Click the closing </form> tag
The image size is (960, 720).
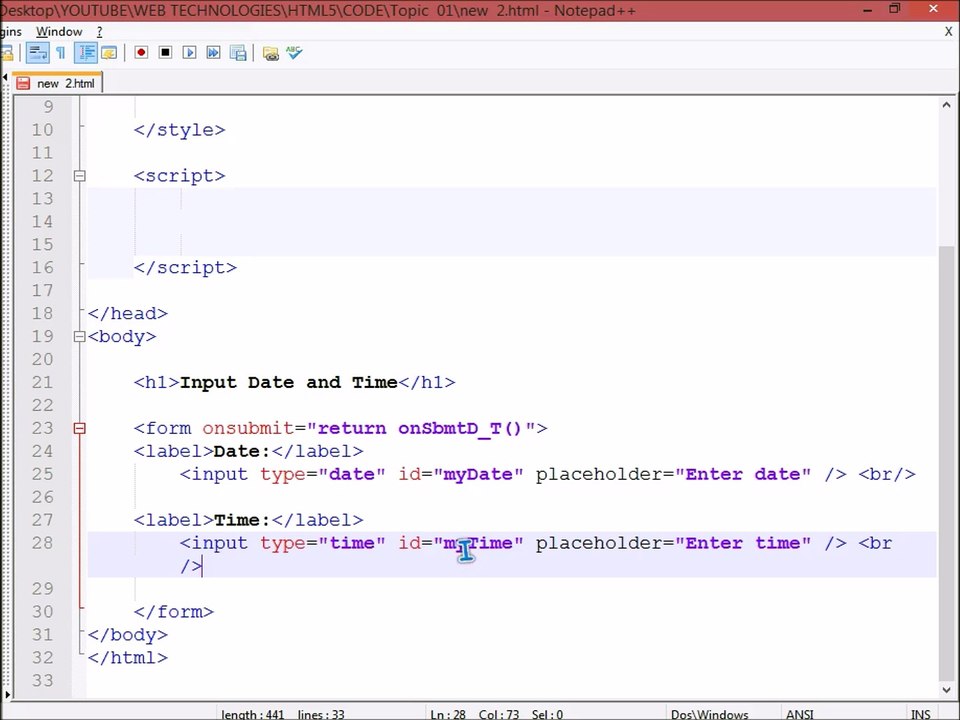174,612
